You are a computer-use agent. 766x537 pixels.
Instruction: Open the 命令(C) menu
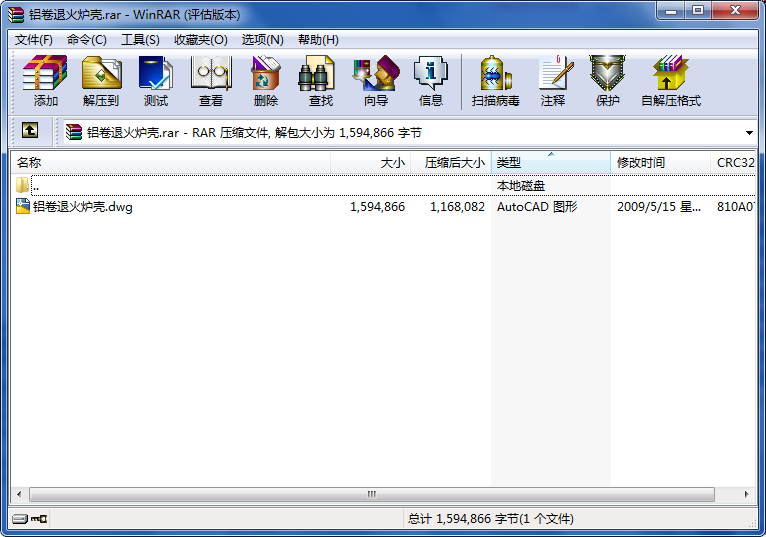pyautogui.click(x=86, y=40)
